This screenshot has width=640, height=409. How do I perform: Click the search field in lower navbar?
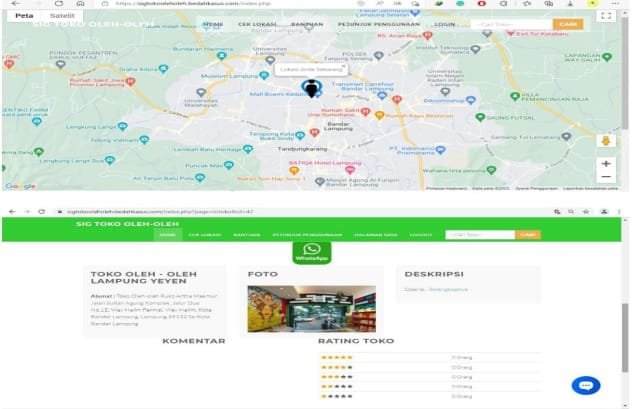pos(480,234)
